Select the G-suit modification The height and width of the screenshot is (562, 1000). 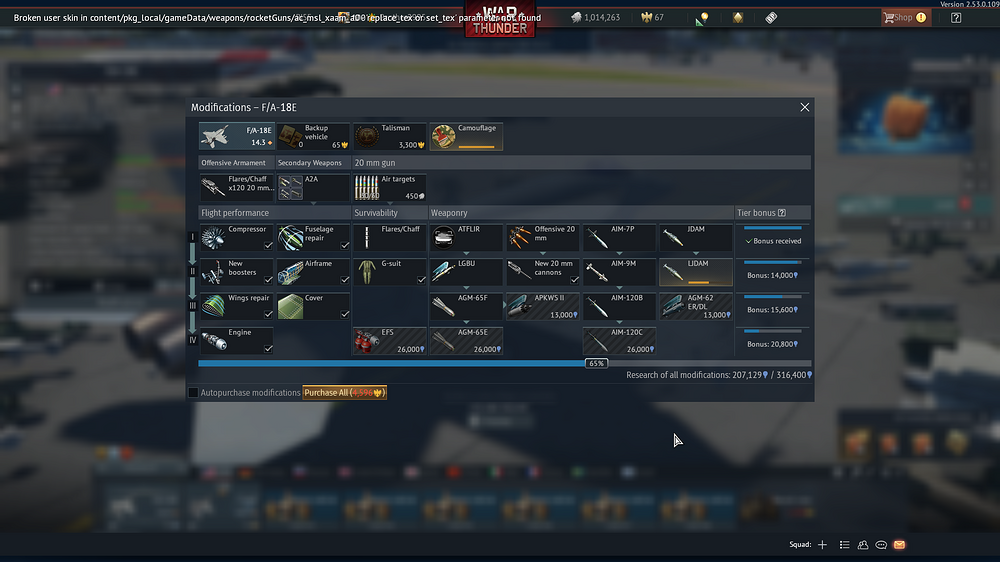[390, 272]
